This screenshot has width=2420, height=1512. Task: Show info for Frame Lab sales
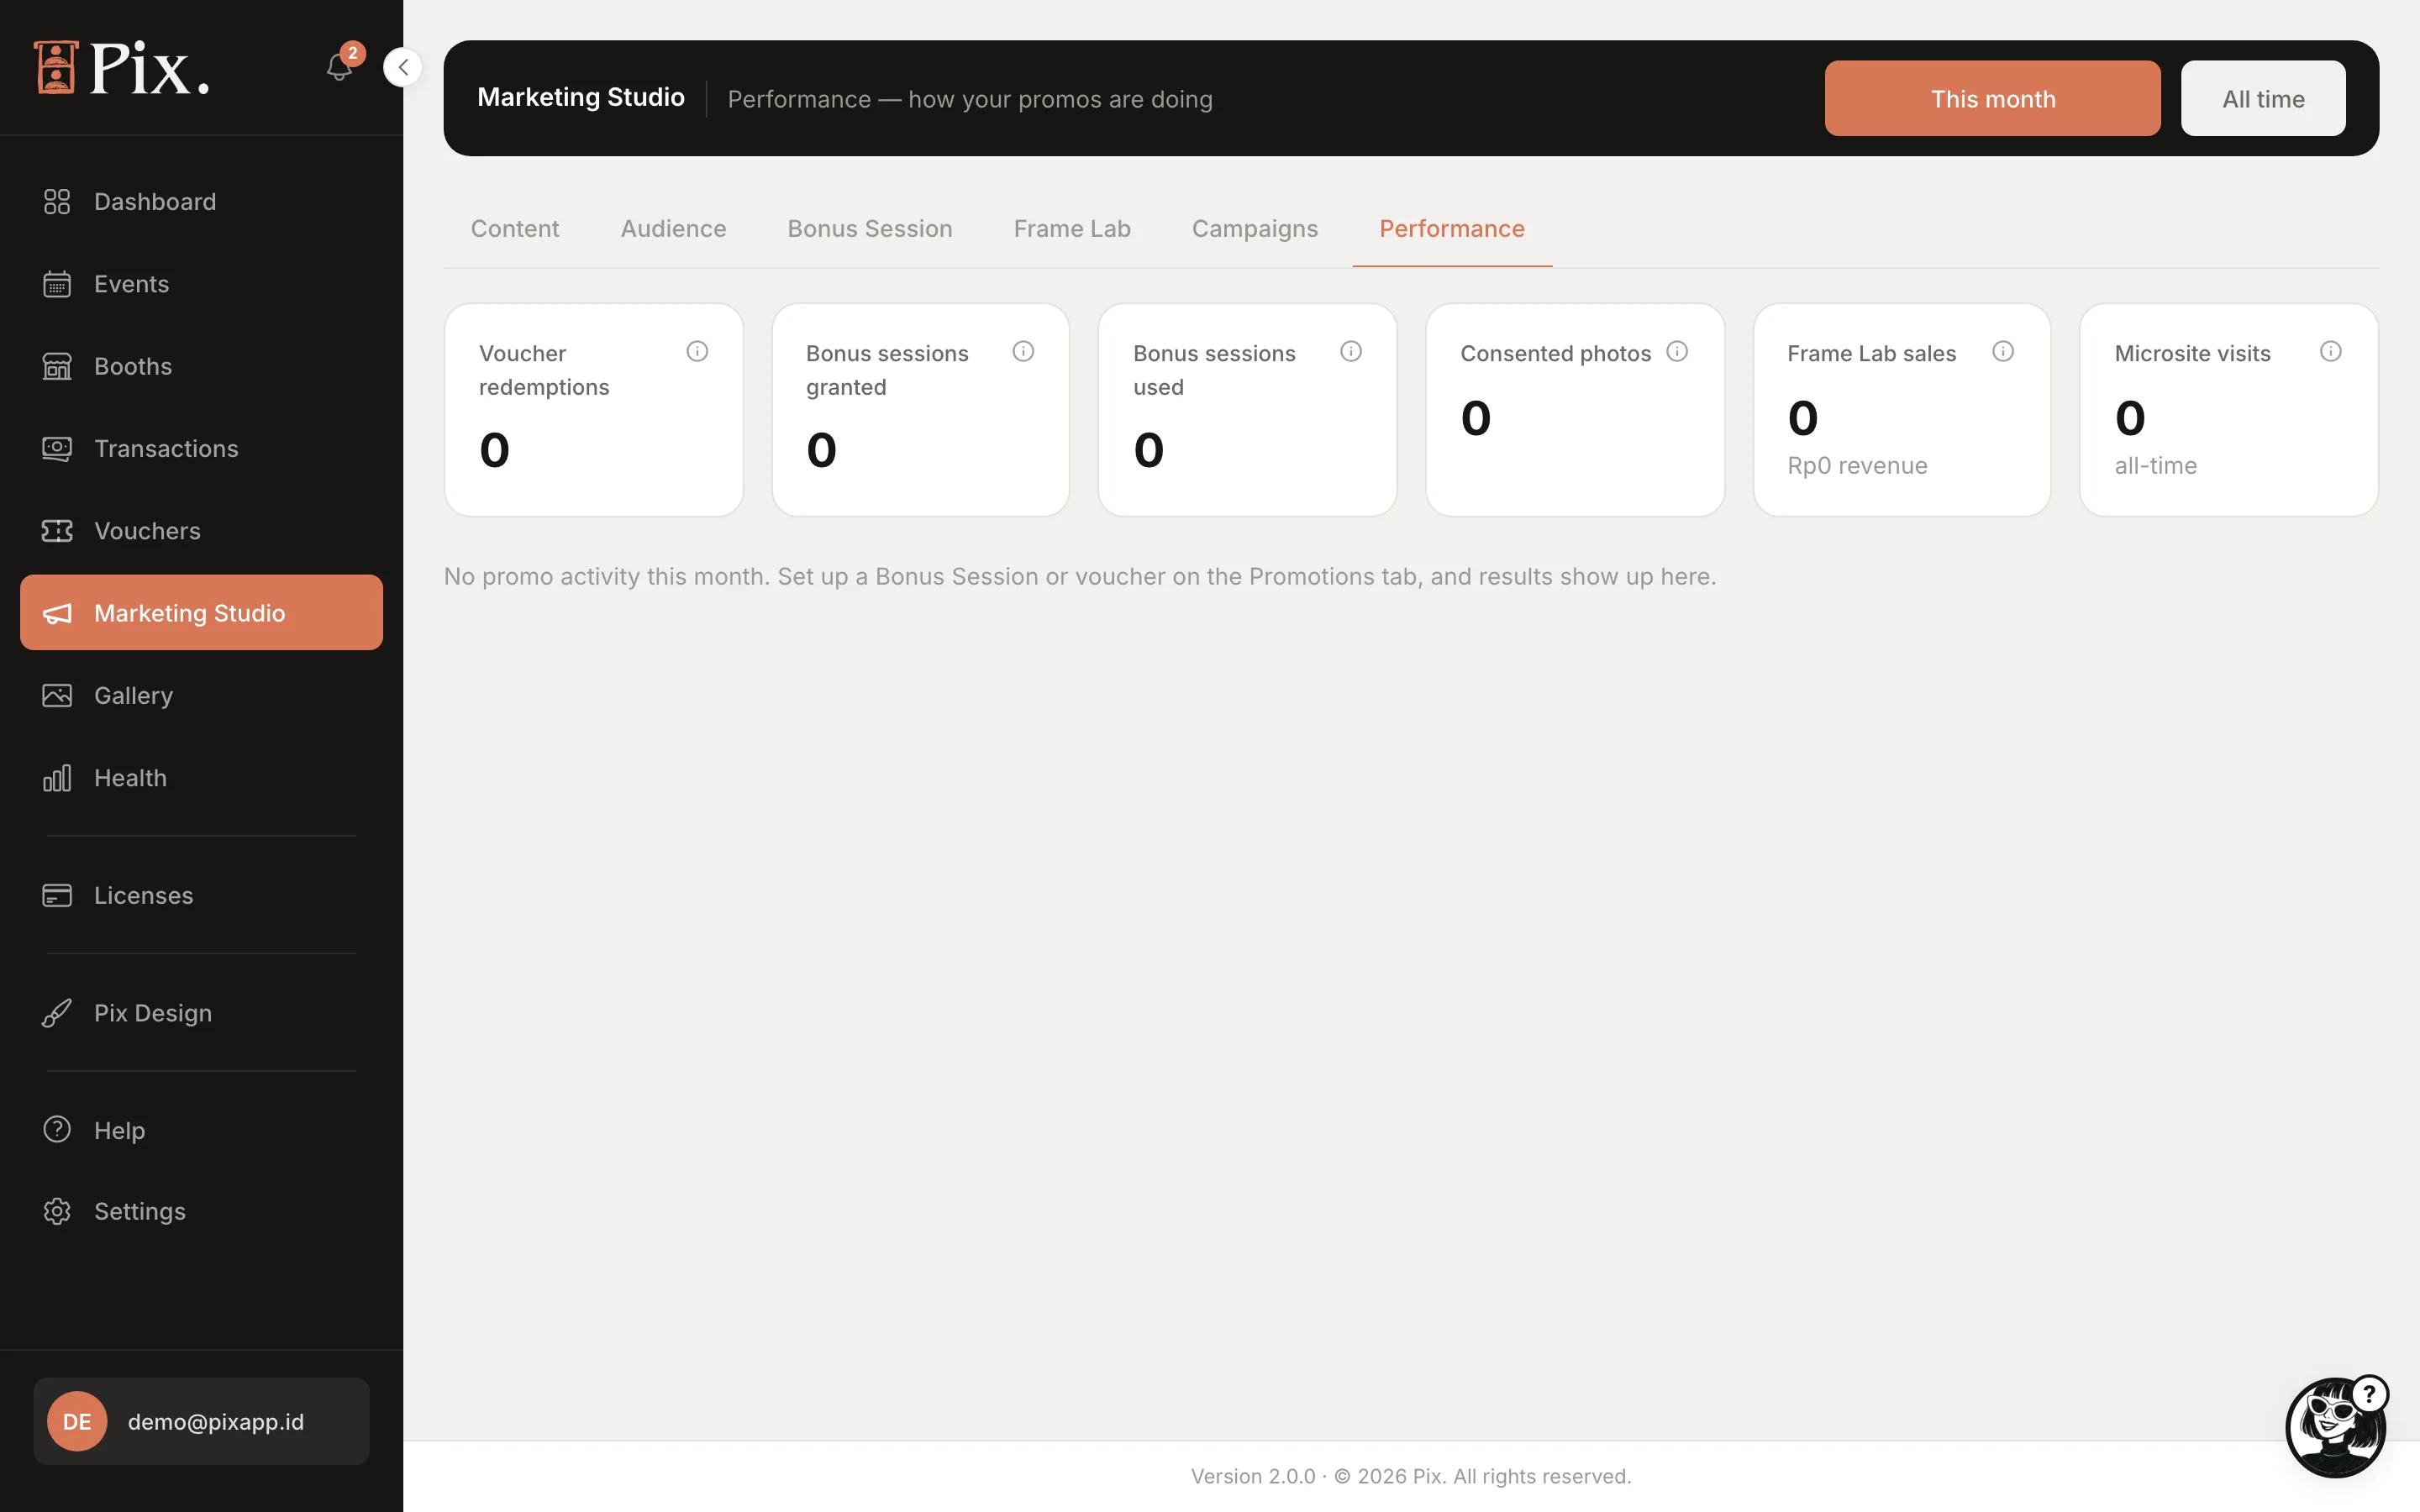pyautogui.click(x=2003, y=351)
